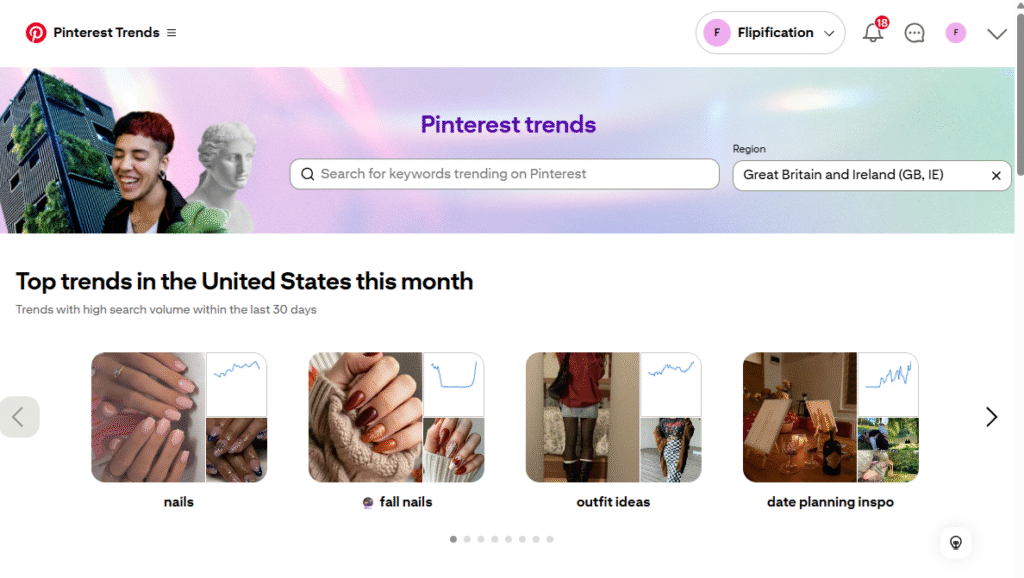Select the second carousel page dot
Screen dimensions: 1024x578
467,539
